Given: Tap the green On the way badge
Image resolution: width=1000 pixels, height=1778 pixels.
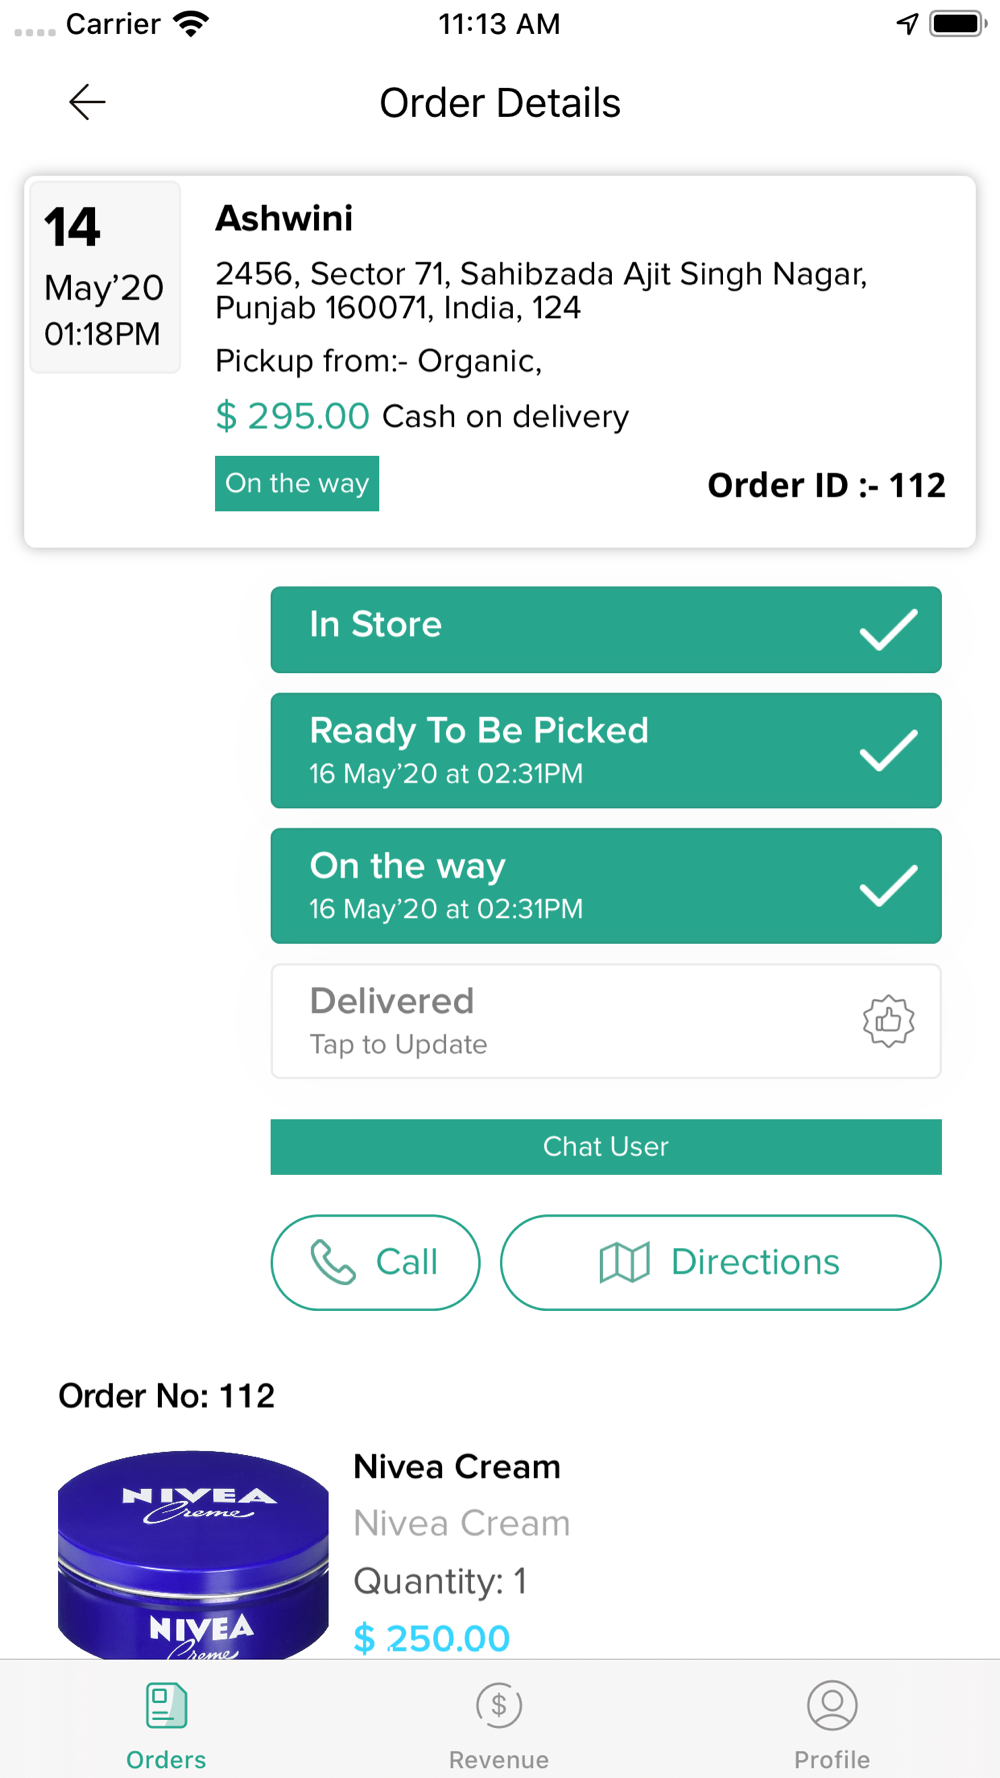Looking at the screenshot, I should point(297,483).
